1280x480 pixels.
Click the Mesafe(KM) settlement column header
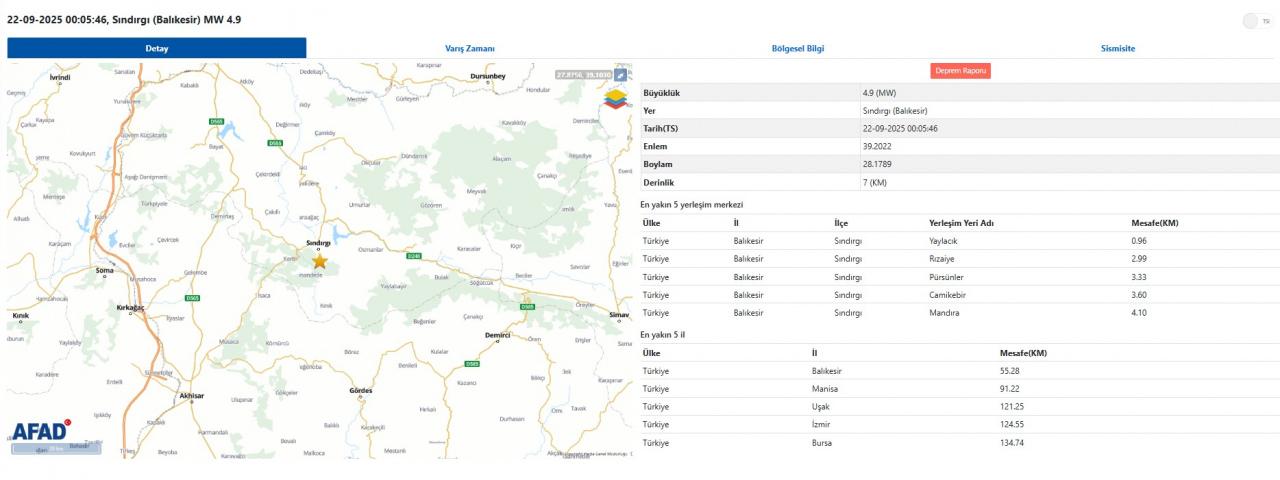point(1154,223)
